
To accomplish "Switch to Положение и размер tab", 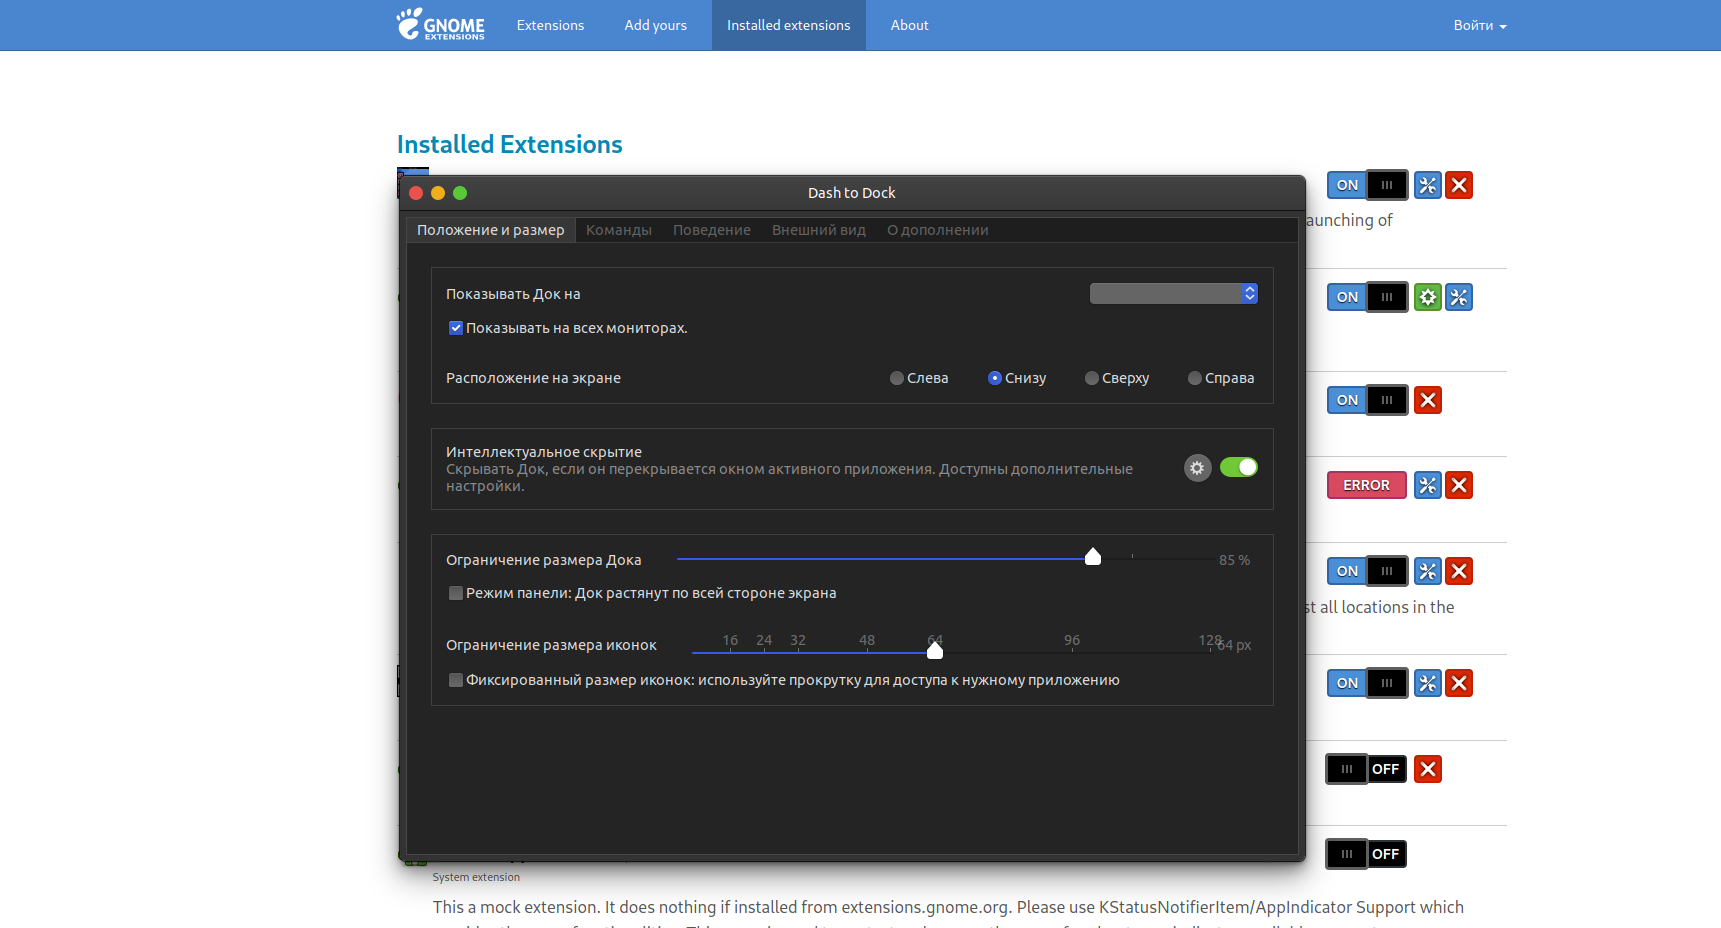I will pos(490,230).
